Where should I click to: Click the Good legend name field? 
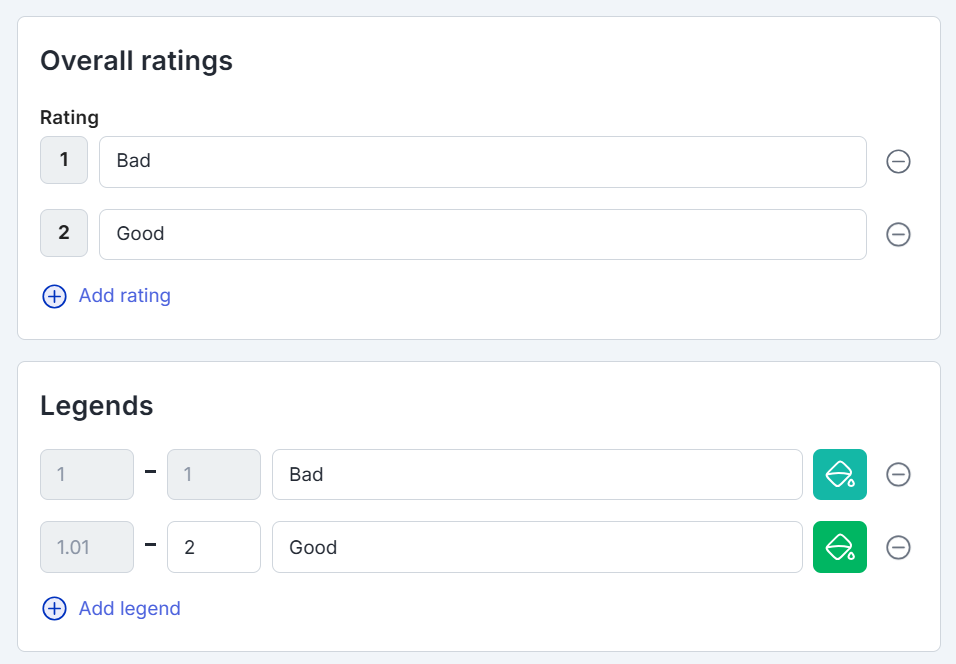tap(536, 547)
